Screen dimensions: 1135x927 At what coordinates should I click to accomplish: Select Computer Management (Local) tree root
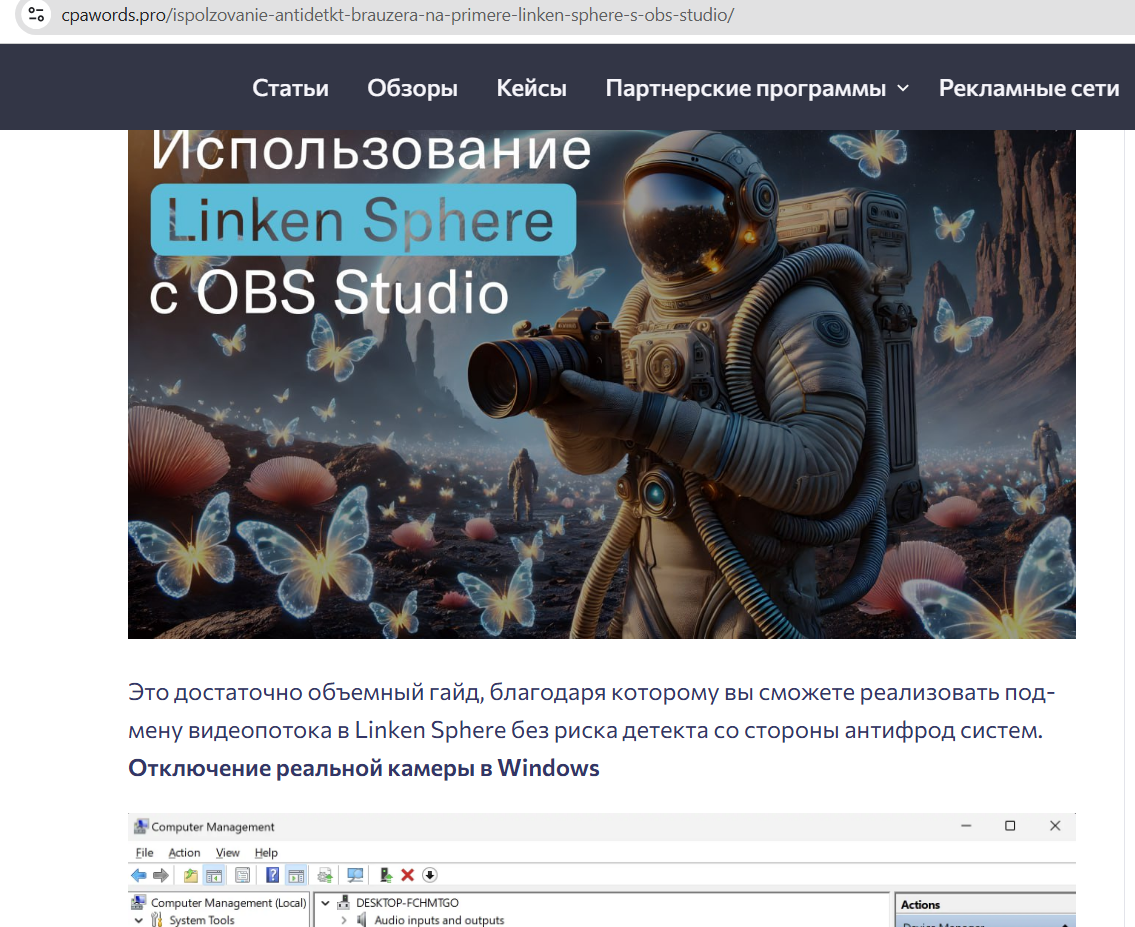(x=228, y=902)
